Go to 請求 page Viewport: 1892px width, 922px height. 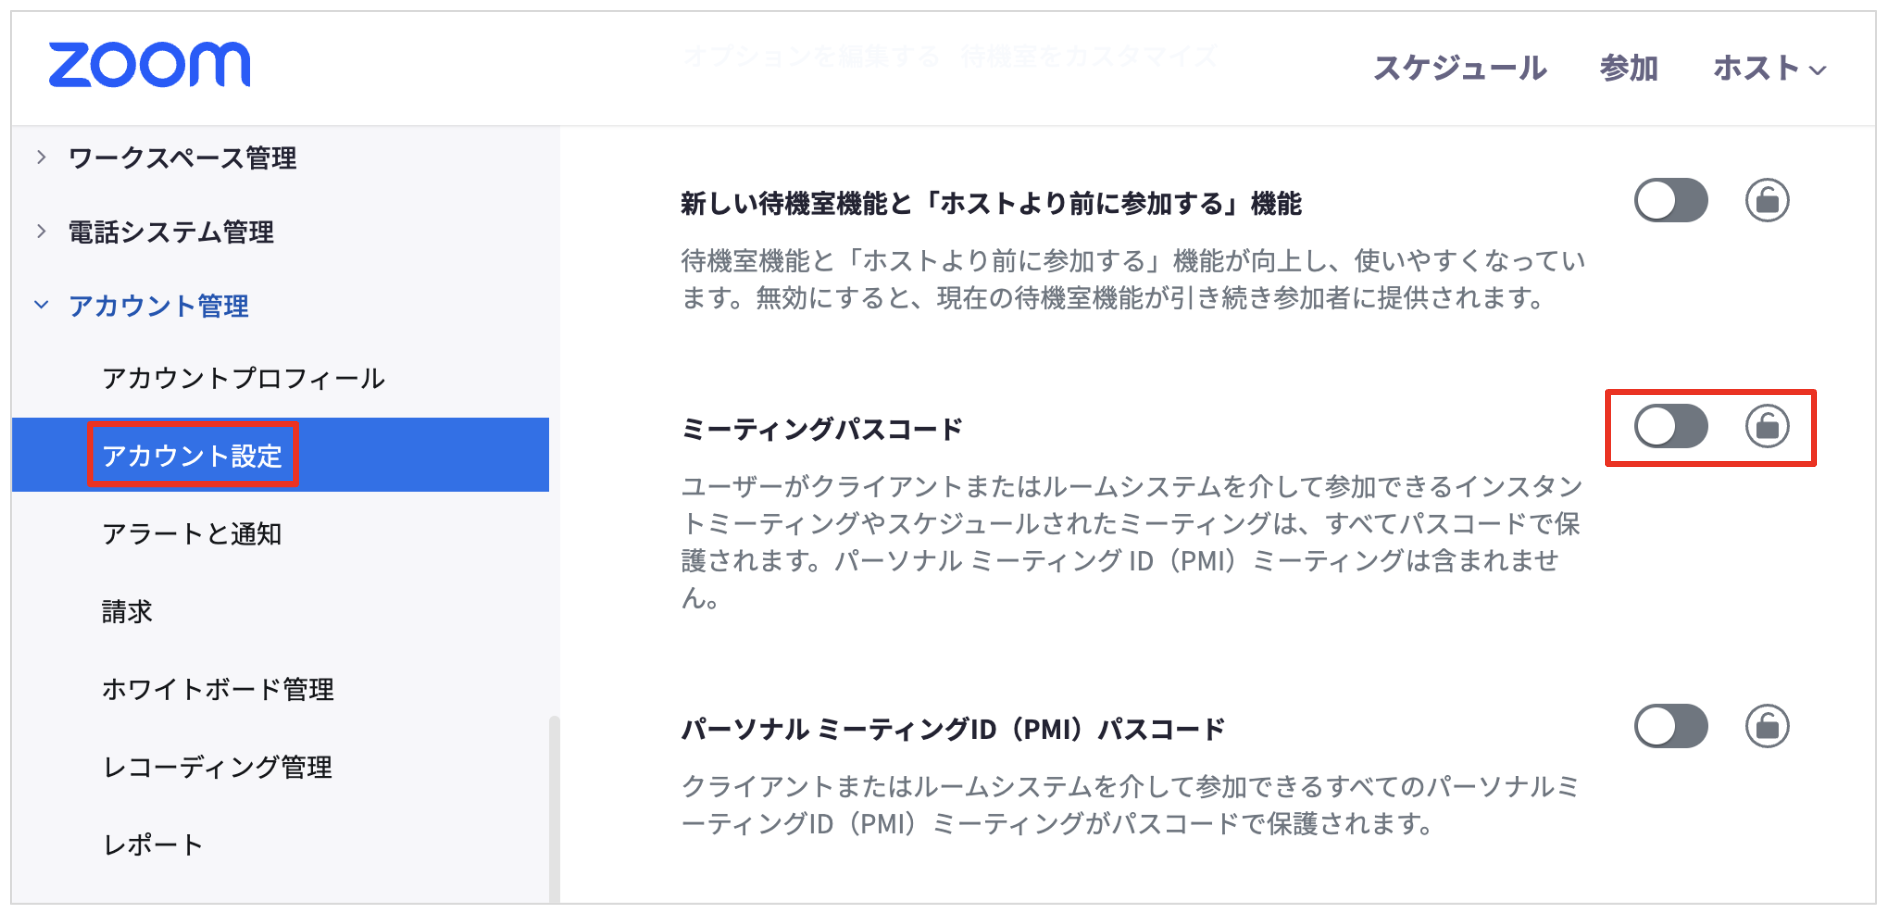127,611
